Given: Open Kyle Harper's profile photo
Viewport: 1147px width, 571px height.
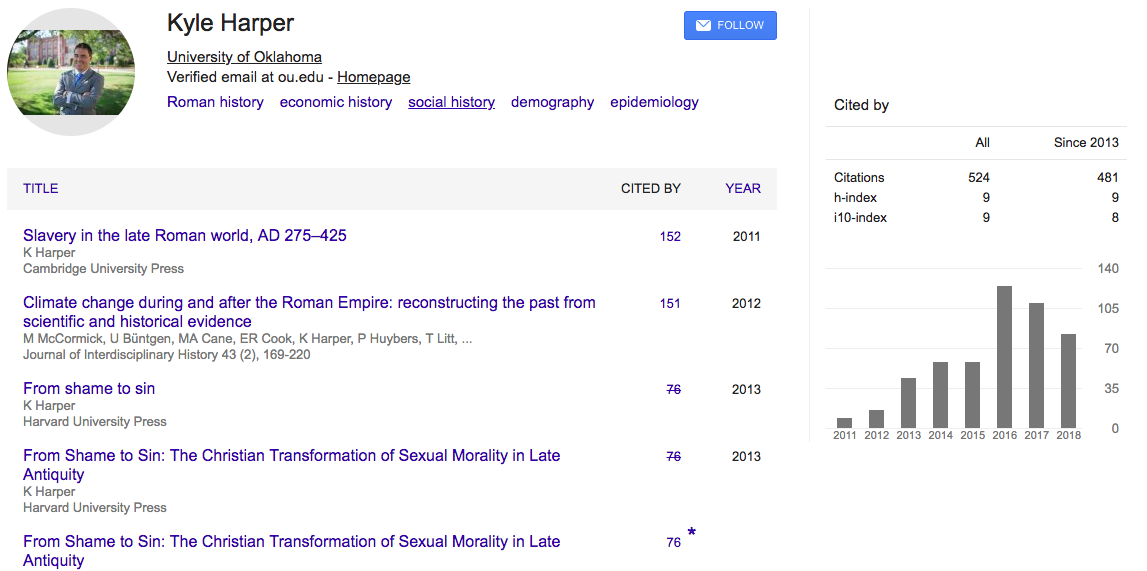Looking at the screenshot, I should coord(71,72).
